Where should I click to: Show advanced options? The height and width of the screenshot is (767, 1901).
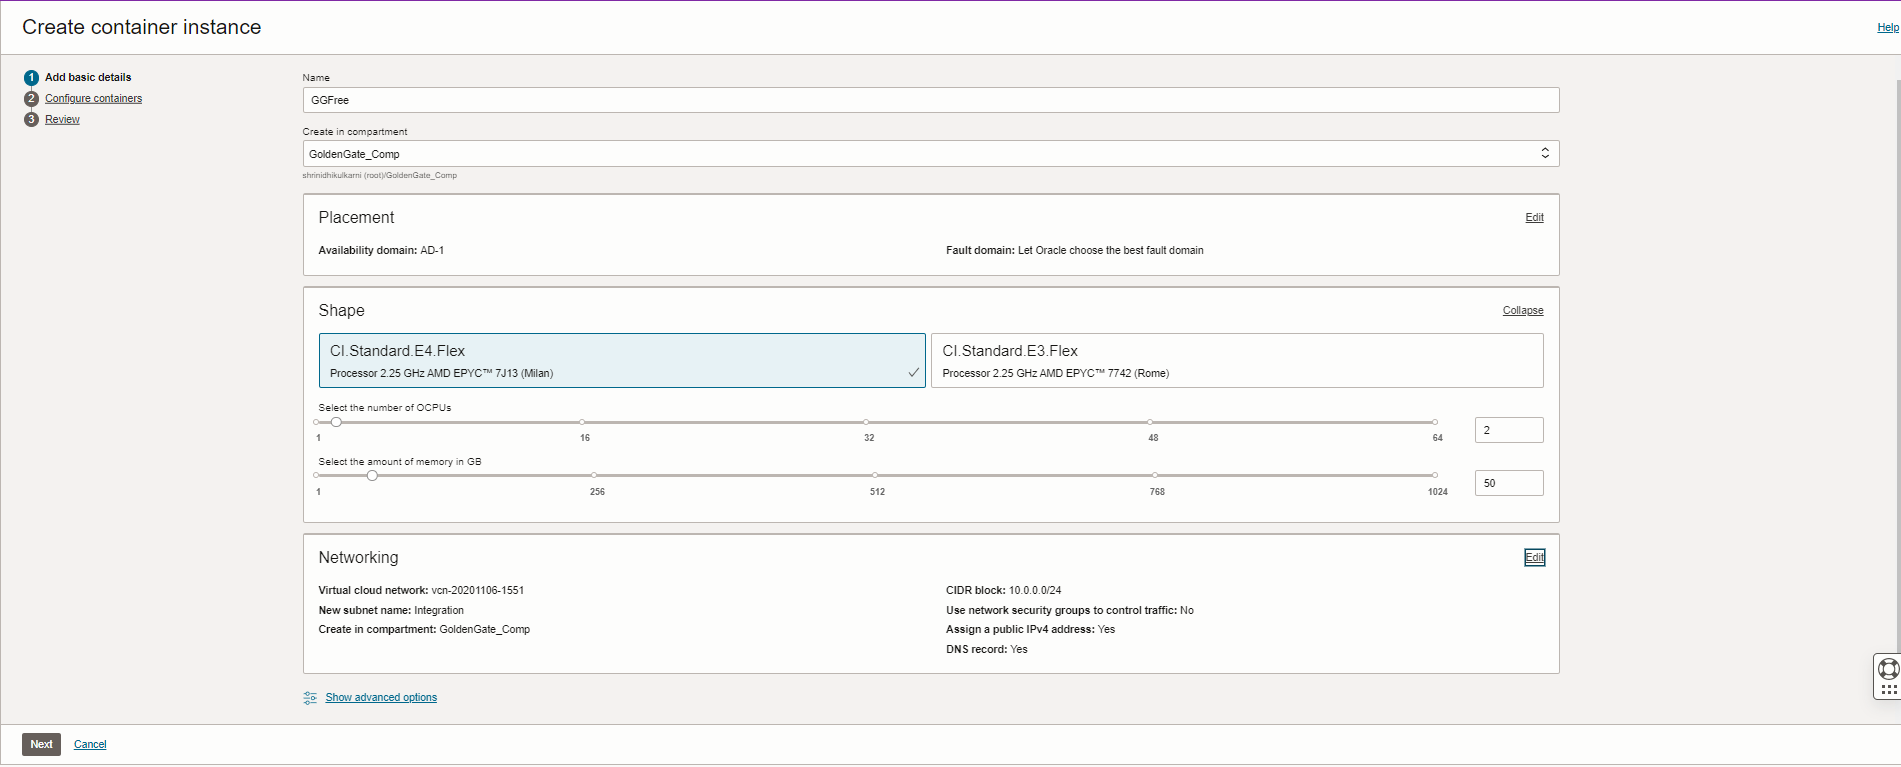[381, 698]
